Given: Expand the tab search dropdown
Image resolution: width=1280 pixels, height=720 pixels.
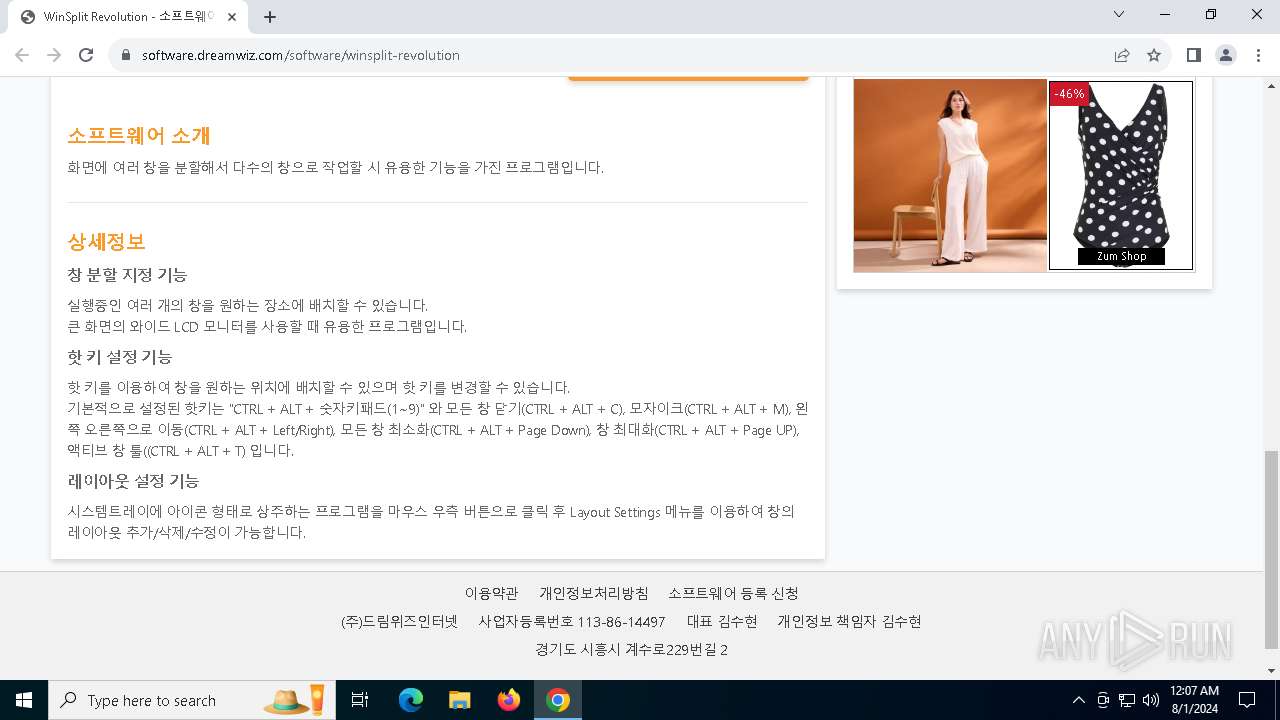Looking at the screenshot, I should tap(1119, 14).
